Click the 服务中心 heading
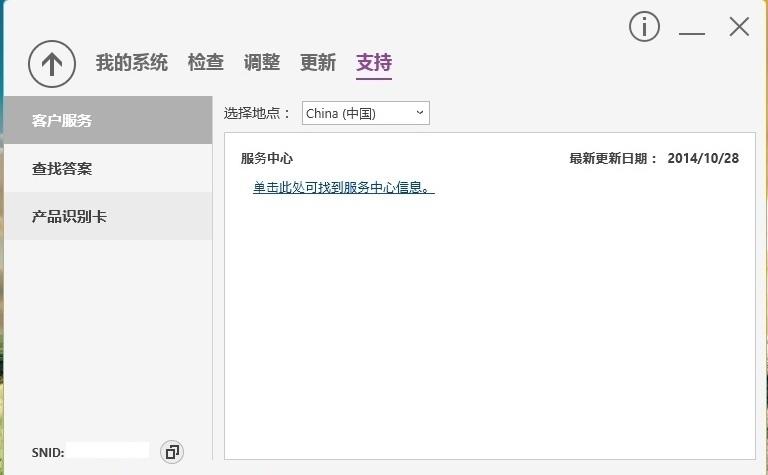 click(x=267, y=158)
